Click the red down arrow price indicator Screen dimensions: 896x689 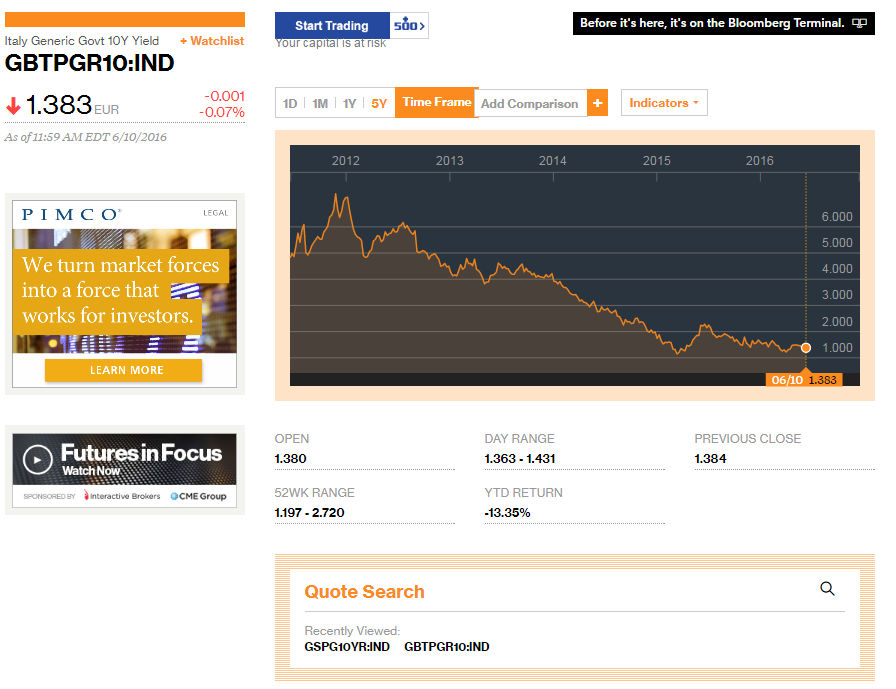coord(13,106)
